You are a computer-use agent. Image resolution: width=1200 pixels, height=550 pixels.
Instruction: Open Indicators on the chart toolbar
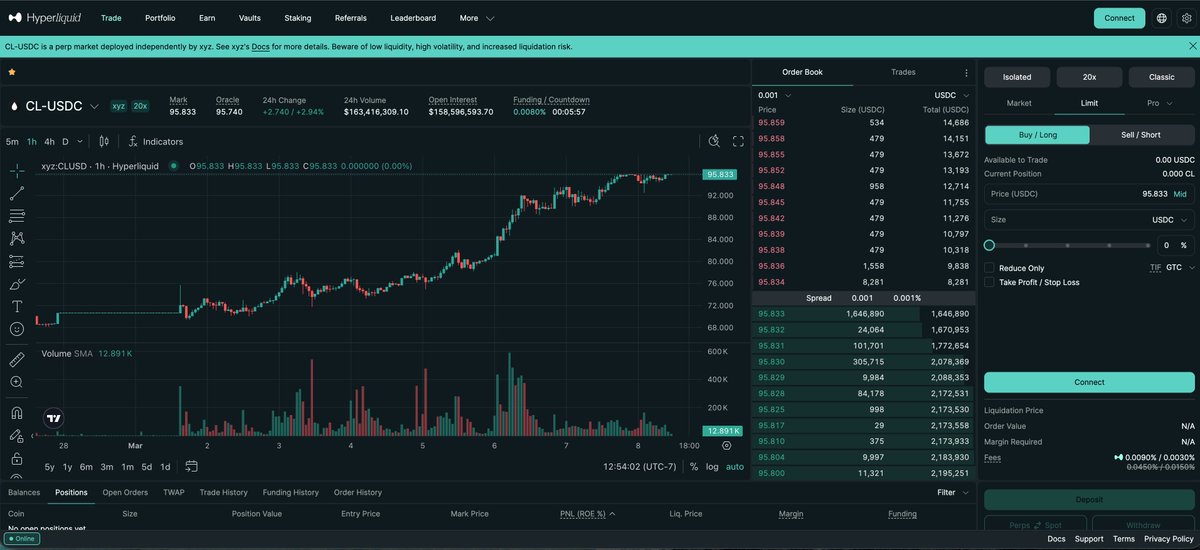point(156,142)
